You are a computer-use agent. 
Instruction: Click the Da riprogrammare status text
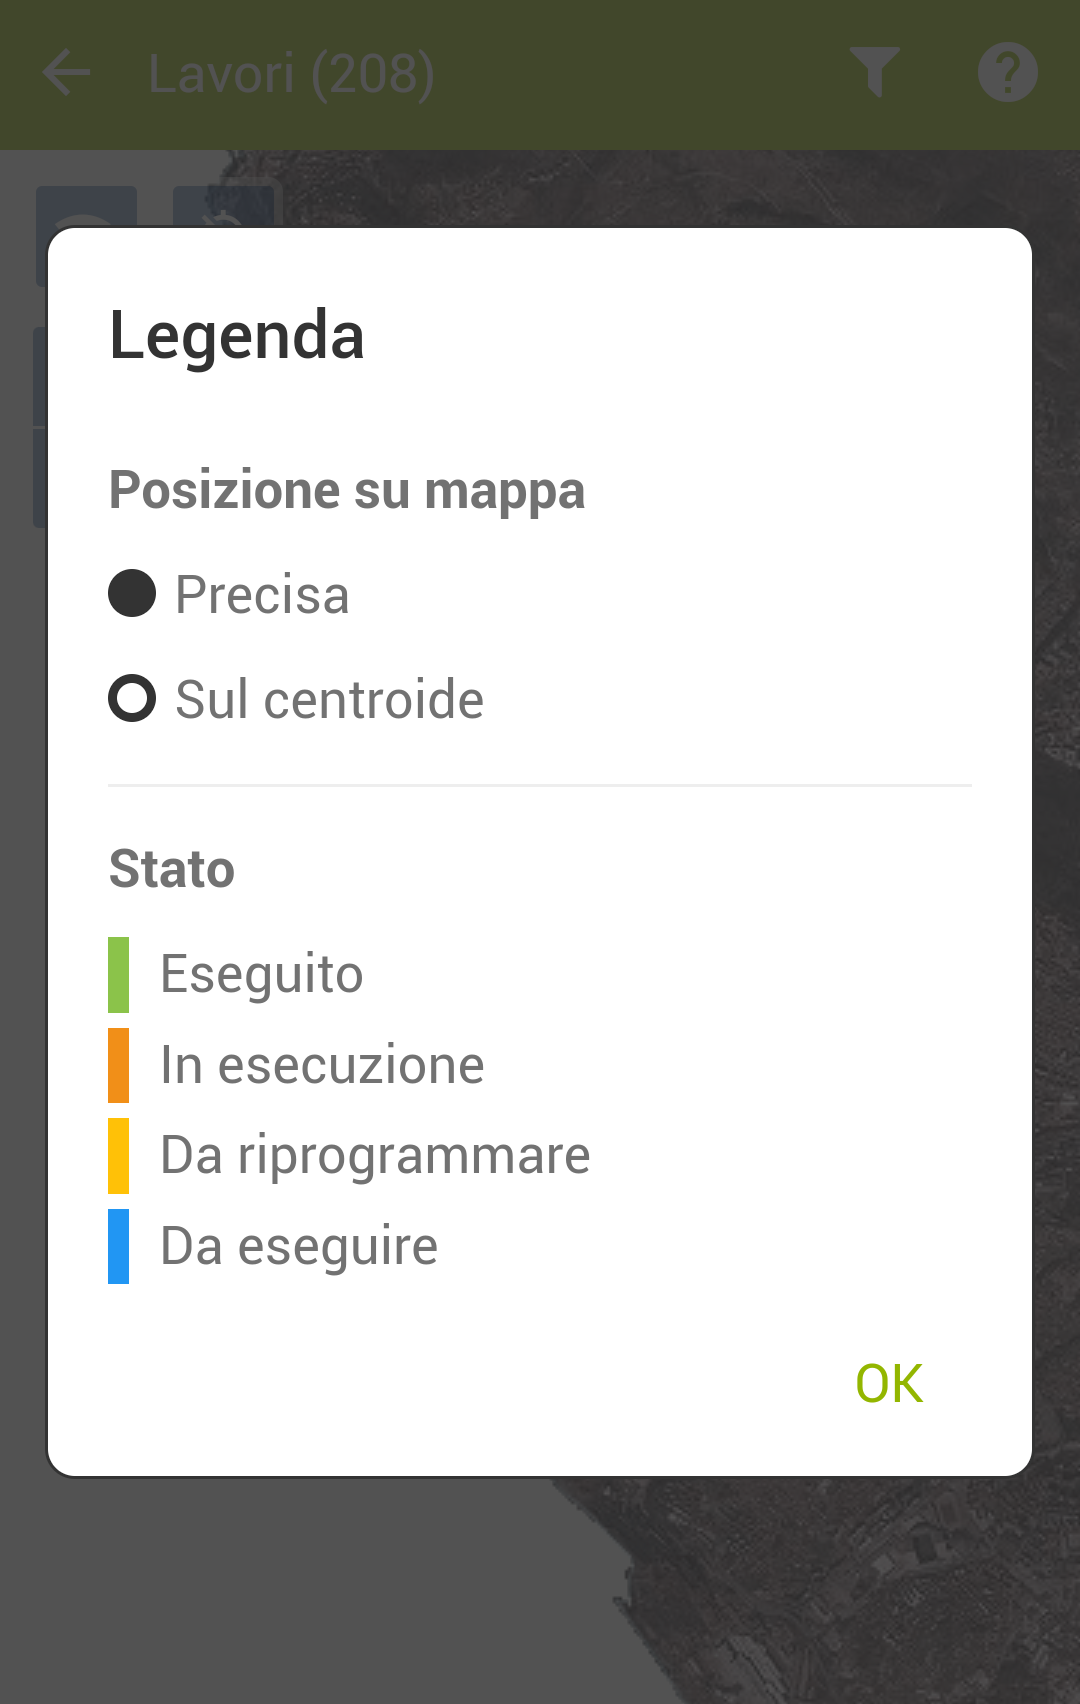[375, 1156]
